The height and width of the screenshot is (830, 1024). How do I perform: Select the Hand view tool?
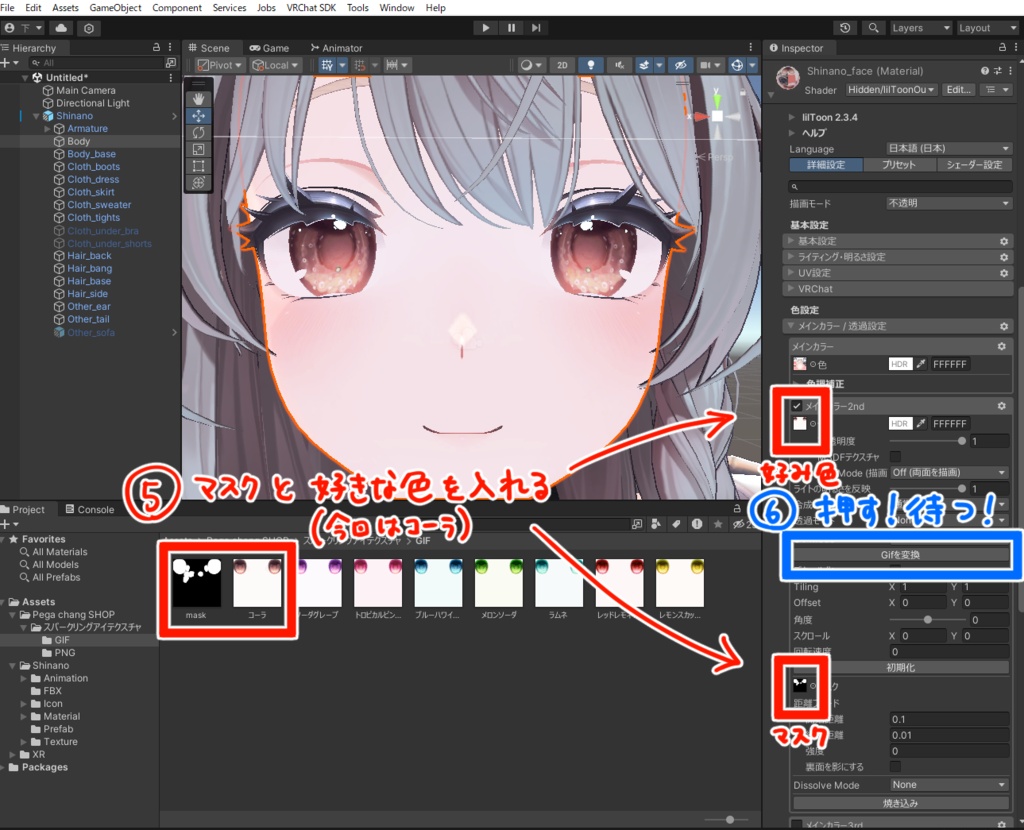click(x=199, y=99)
